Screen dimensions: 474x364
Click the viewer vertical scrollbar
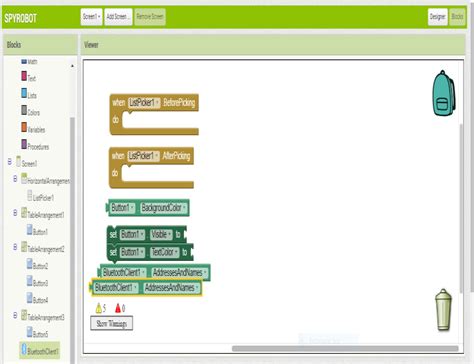(x=461, y=208)
